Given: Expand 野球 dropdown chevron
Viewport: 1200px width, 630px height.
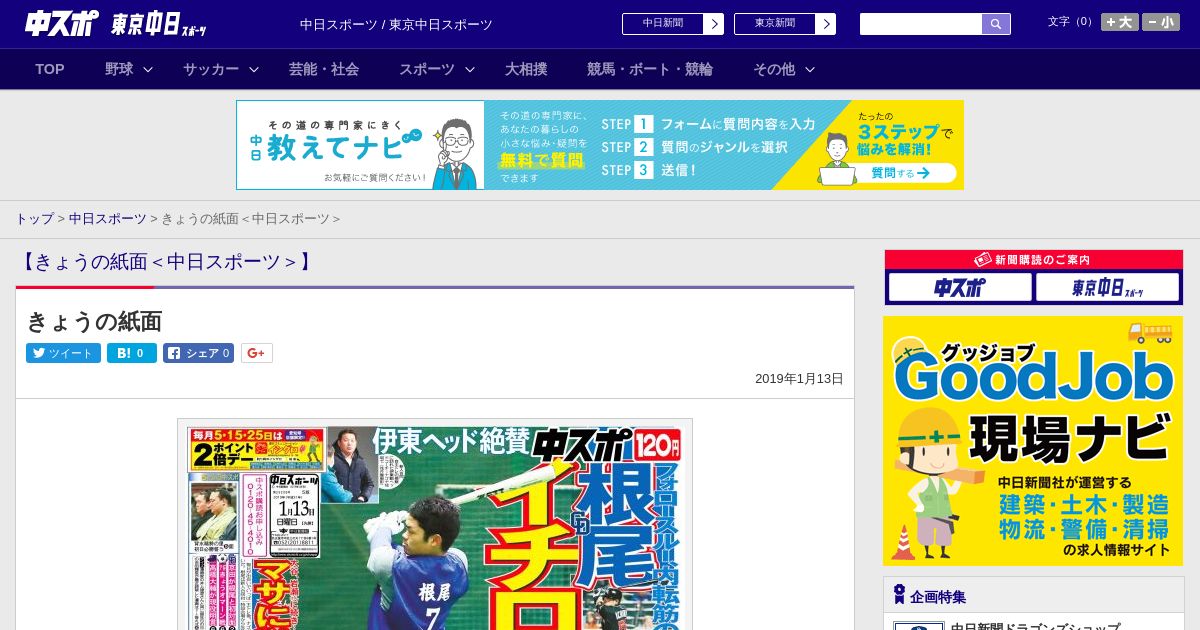Looking at the screenshot, I should click(148, 70).
